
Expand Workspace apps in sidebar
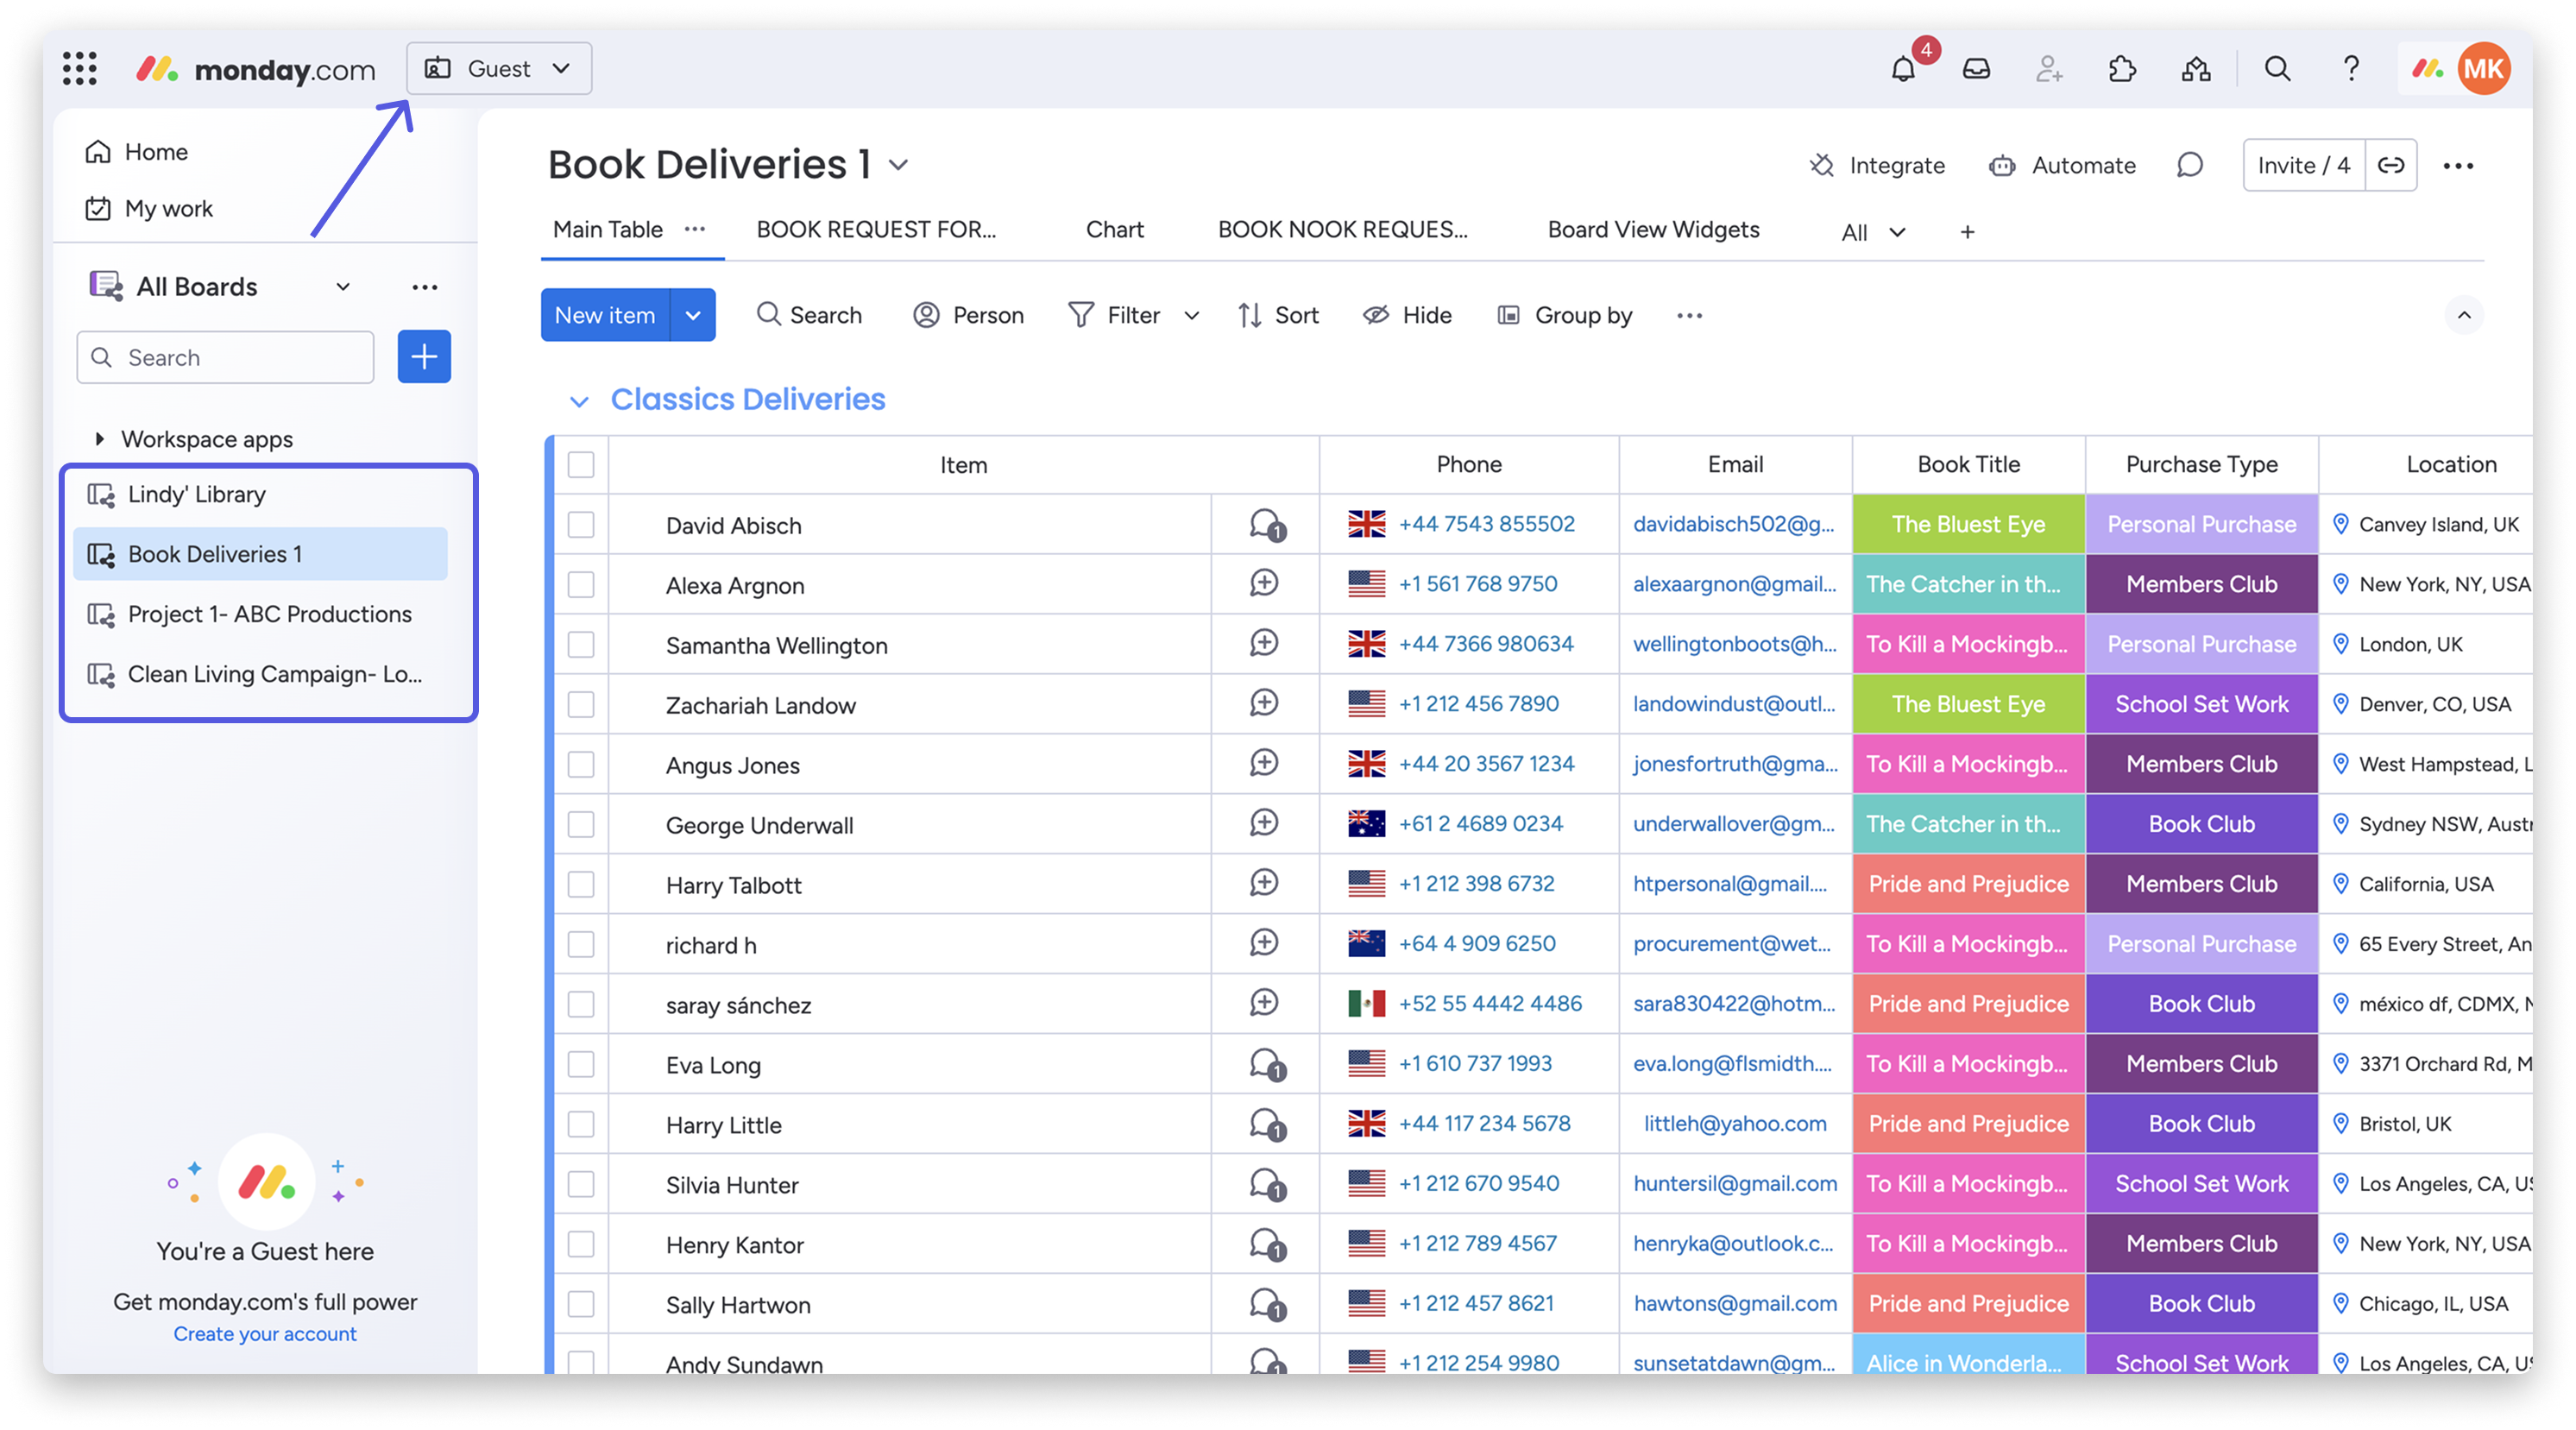99,439
